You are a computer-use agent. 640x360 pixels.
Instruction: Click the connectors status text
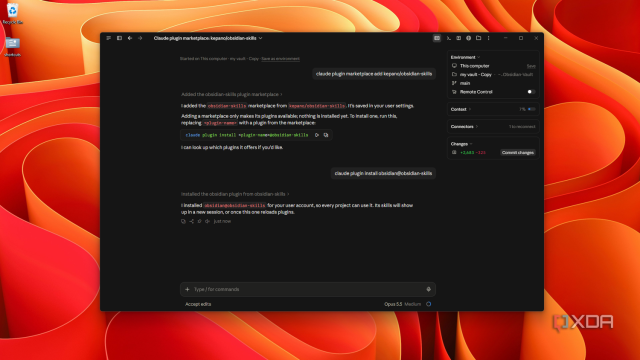click(522, 127)
